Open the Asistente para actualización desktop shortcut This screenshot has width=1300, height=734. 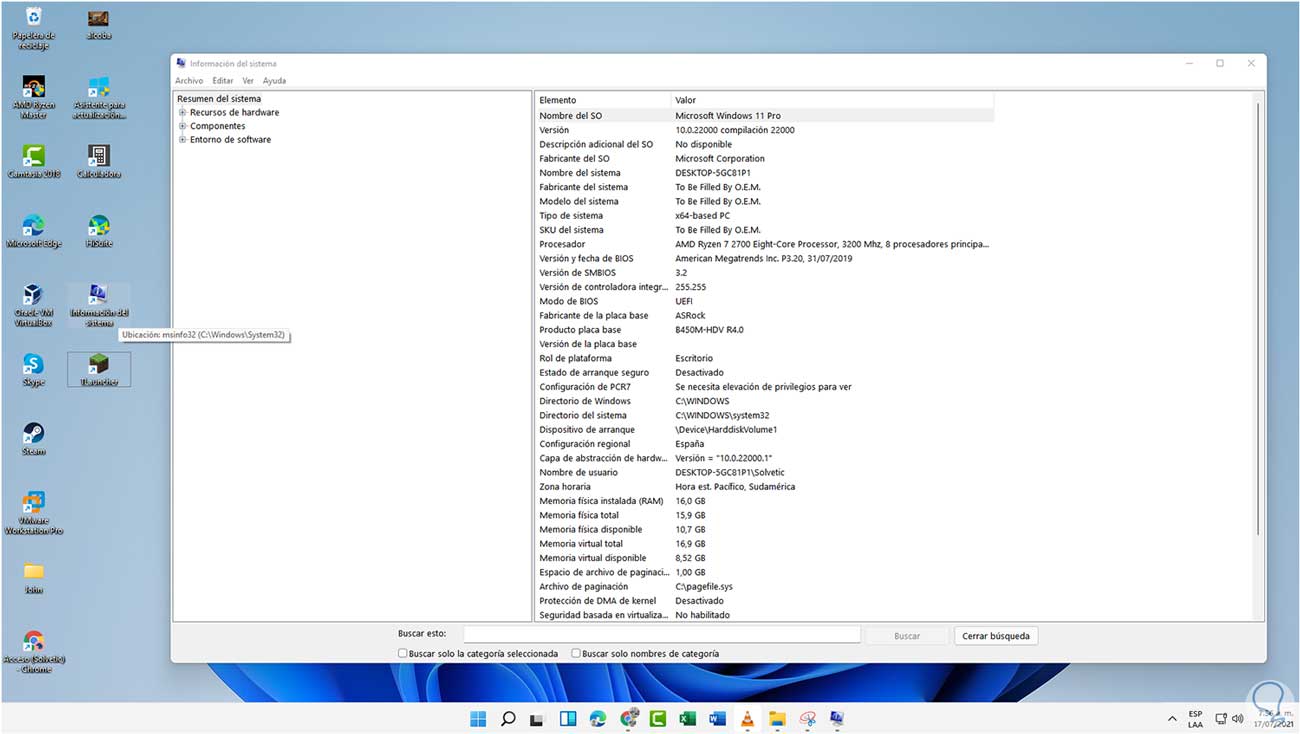(x=99, y=97)
